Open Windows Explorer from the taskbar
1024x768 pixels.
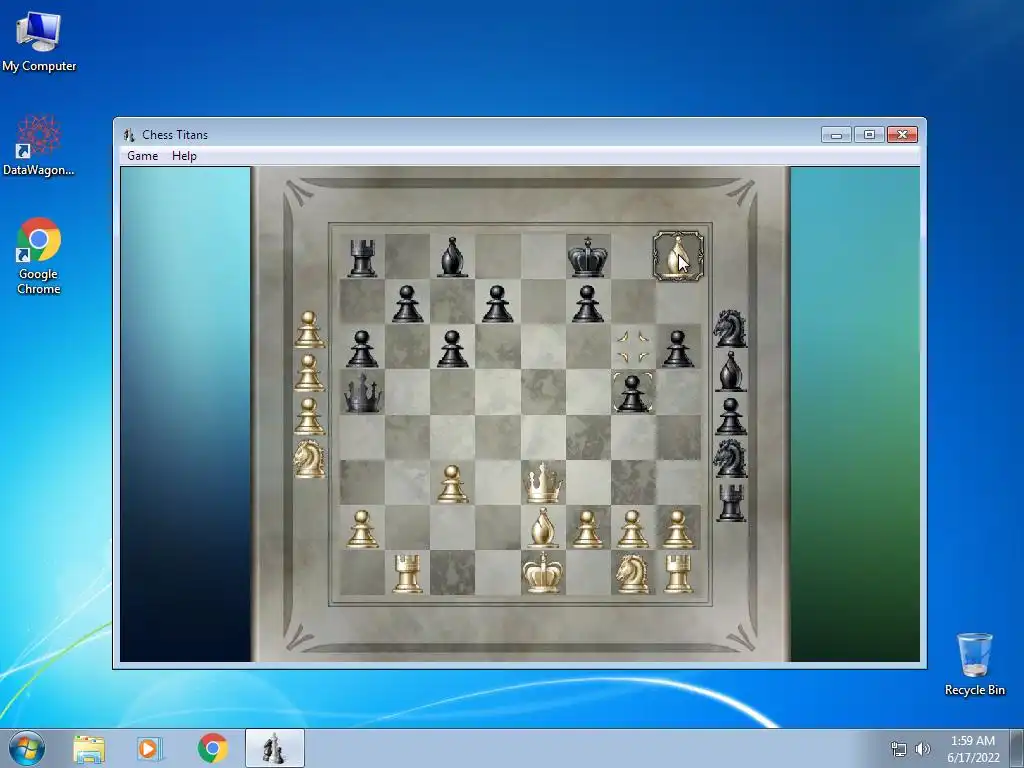tap(89, 748)
